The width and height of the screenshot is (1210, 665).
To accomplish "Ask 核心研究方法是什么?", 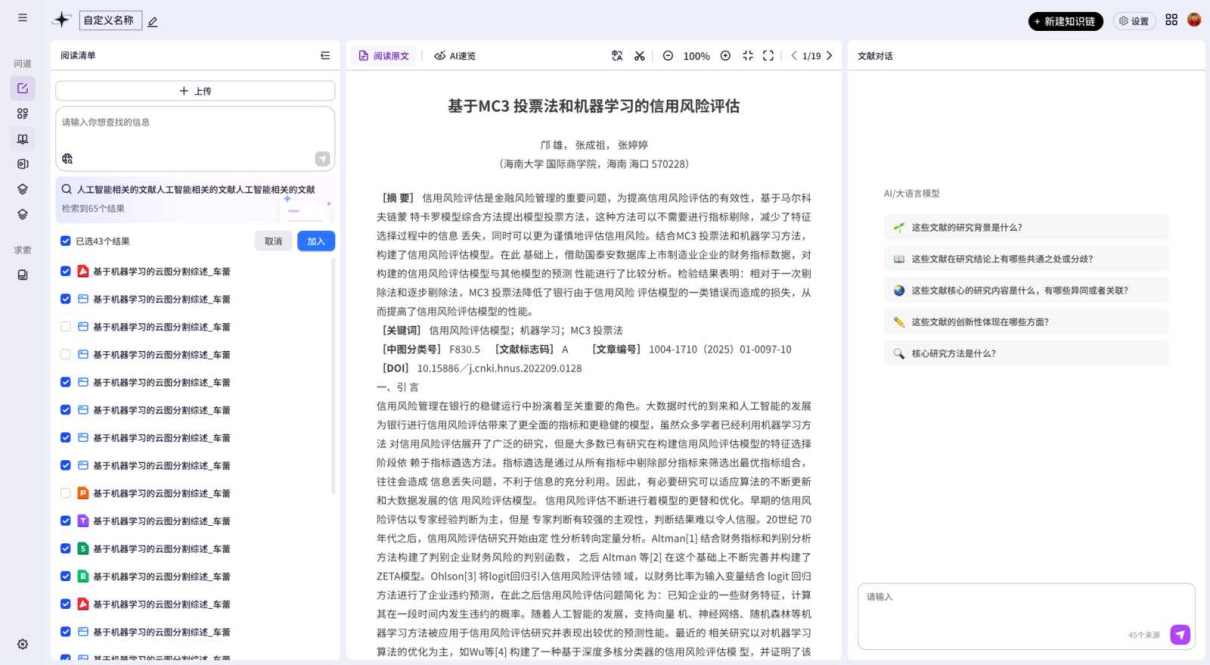I will (1026, 353).
